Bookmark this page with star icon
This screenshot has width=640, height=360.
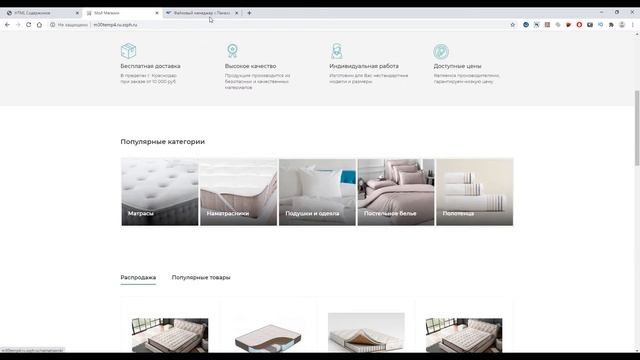(x=513, y=25)
